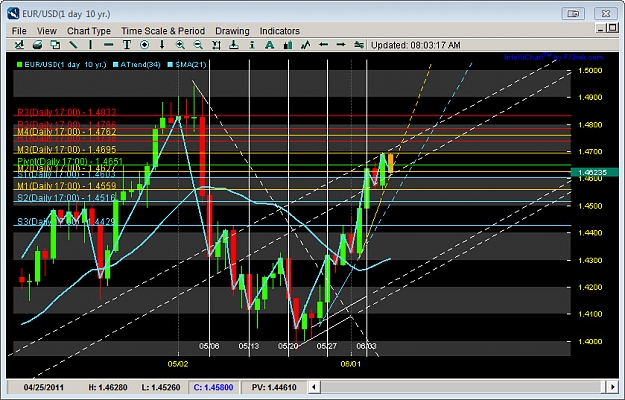Screen dimensions: 625x400
Task: Click the EUR/USD legend color square
Action: click(x=20, y=64)
